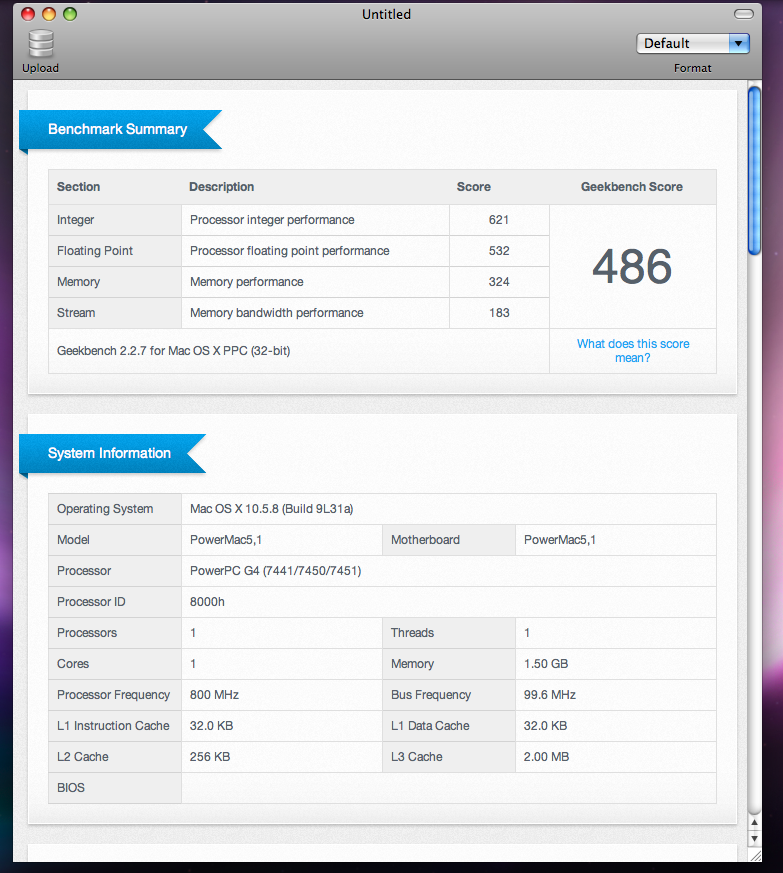Open 'What does this score mean?' link
Image resolution: width=783 pixels, height=873 pixels.
(x=633, y=351)
